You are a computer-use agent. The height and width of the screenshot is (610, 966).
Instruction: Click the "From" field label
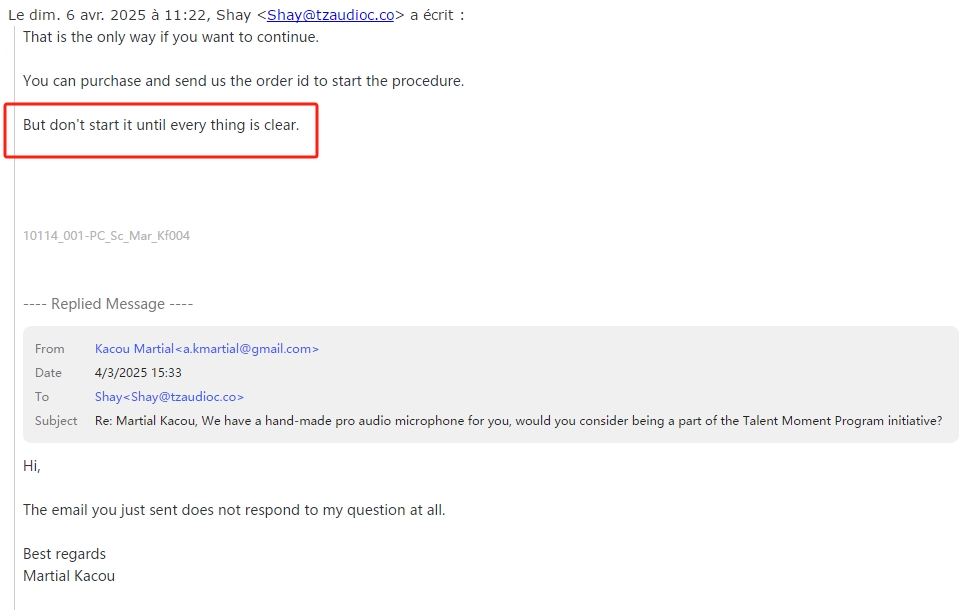point(49,349)
